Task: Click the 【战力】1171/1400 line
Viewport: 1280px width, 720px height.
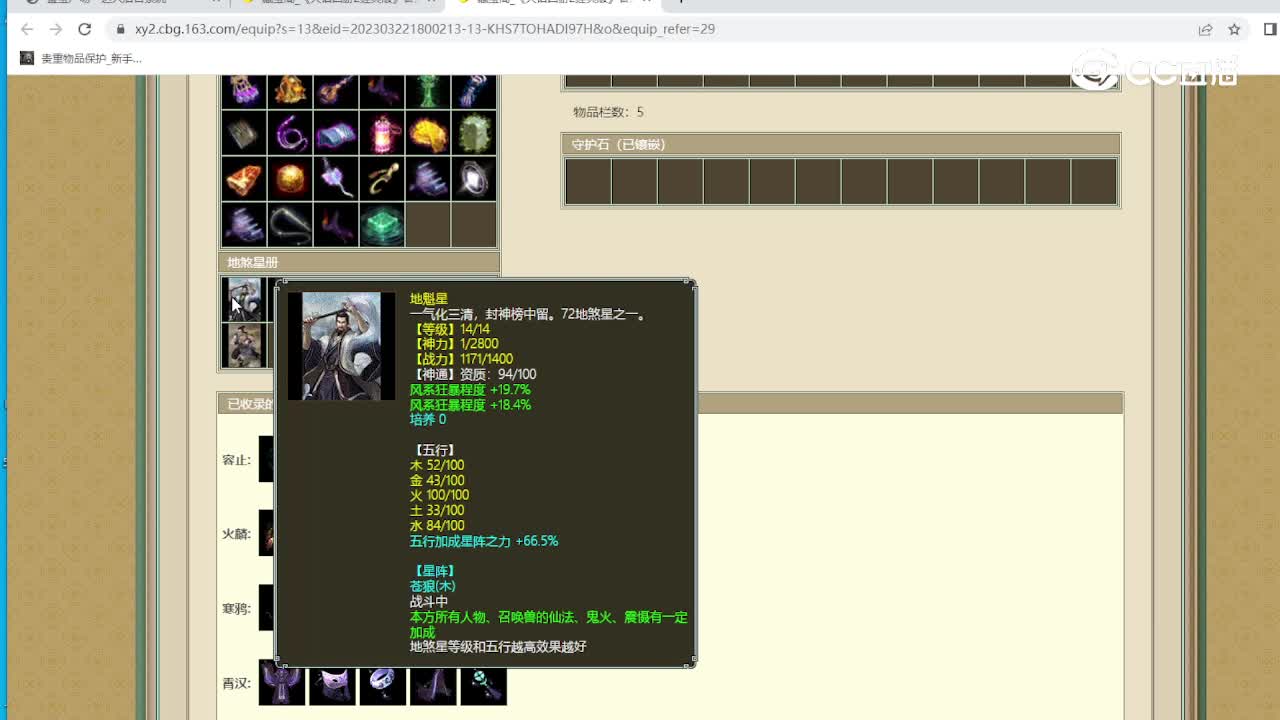Action: (462, 359)
